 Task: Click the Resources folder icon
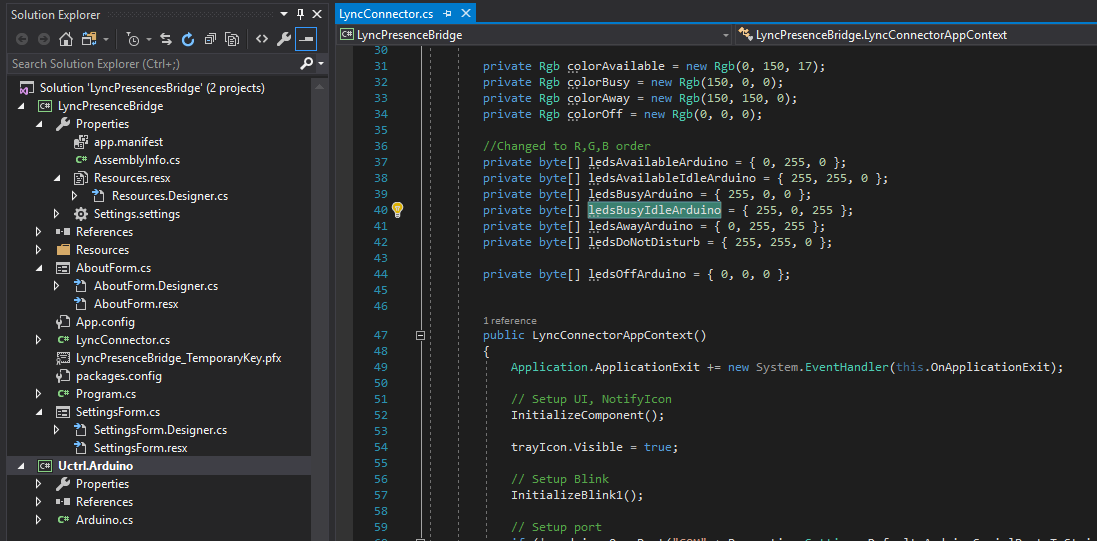click(x=64, y=250)
